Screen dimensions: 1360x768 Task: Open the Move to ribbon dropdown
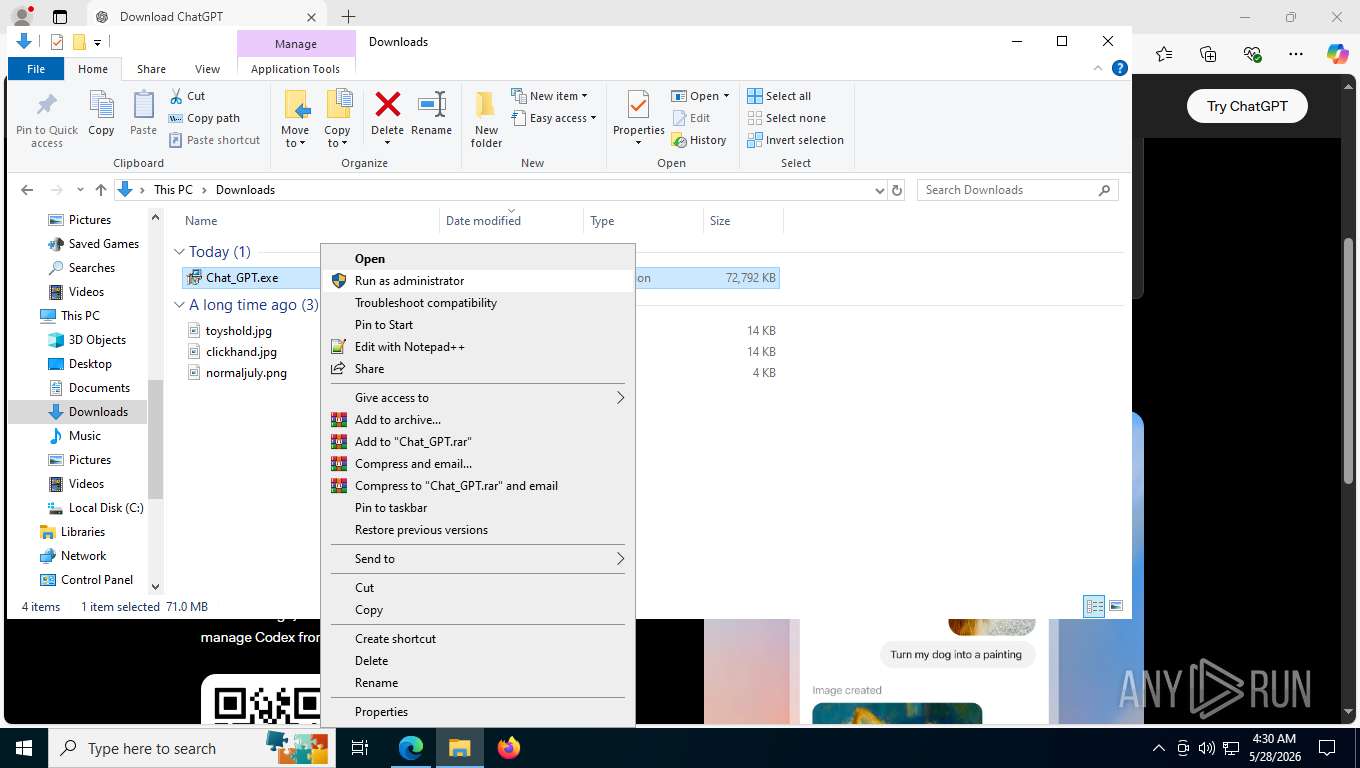click(295, 119)
